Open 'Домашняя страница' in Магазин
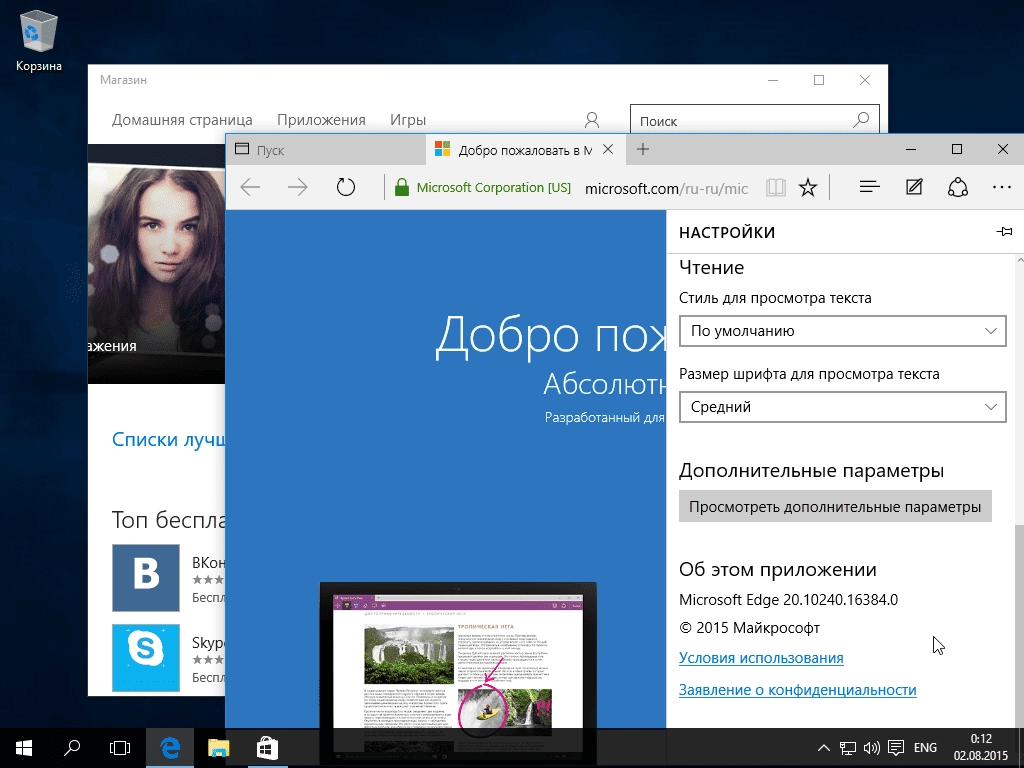Viewport: 1024px width, 768px height. (x=182, y=120)
